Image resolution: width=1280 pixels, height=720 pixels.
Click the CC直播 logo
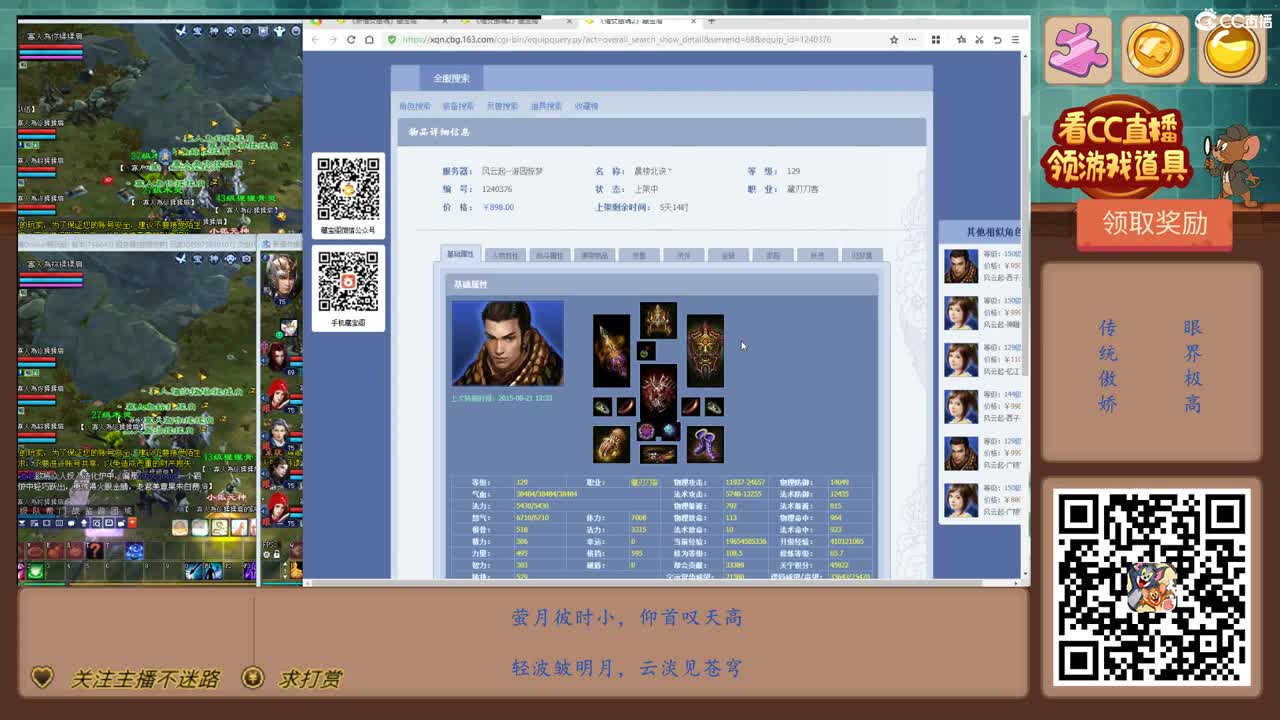click(x=1233, y=21)
